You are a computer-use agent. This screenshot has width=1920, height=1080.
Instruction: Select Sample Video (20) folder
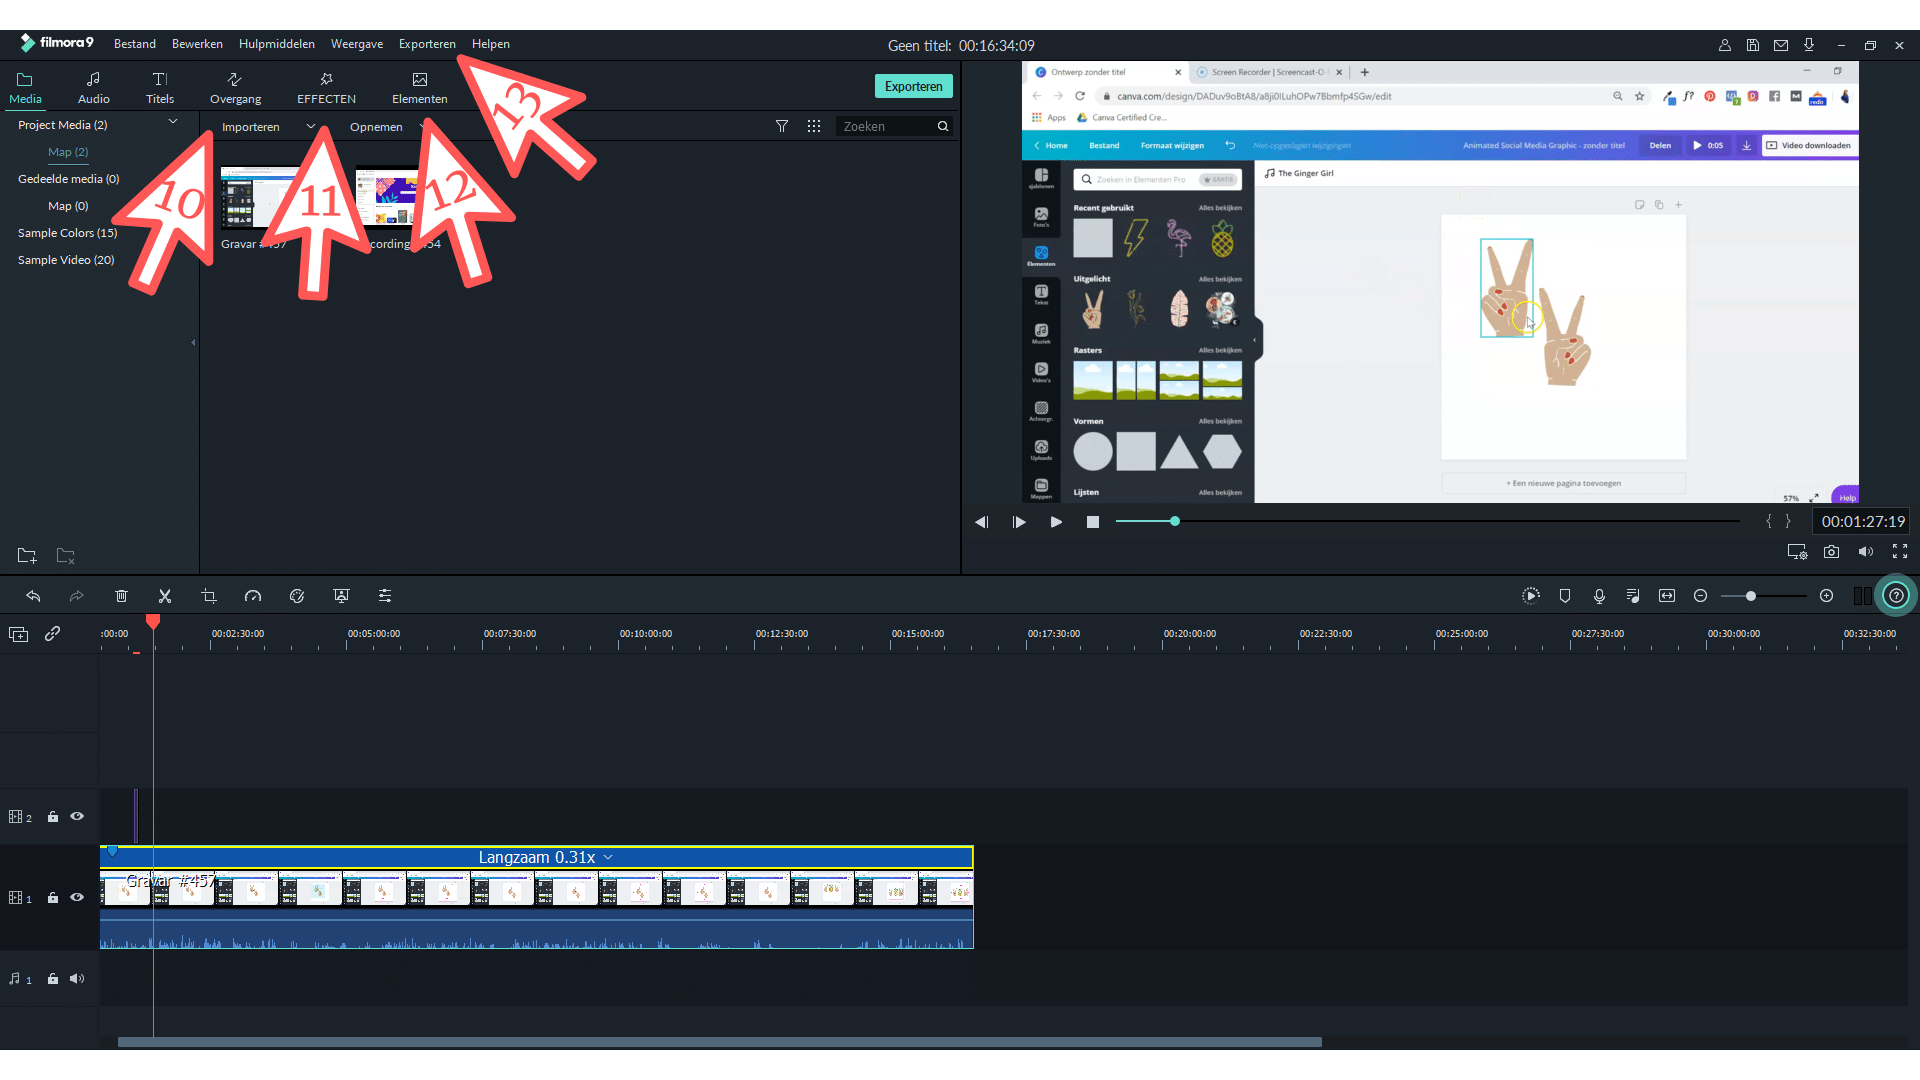(x=66, y=260)
